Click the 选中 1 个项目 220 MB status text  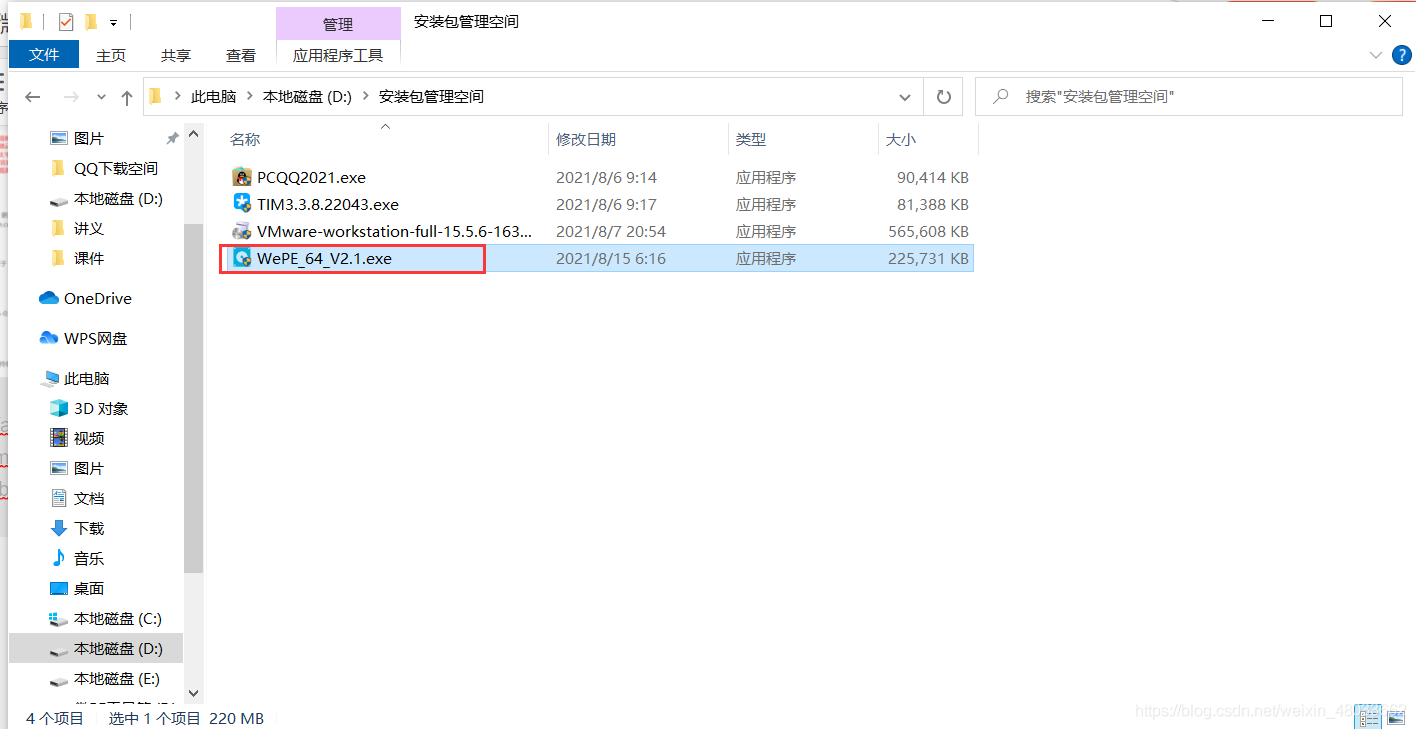coord(186,718)
